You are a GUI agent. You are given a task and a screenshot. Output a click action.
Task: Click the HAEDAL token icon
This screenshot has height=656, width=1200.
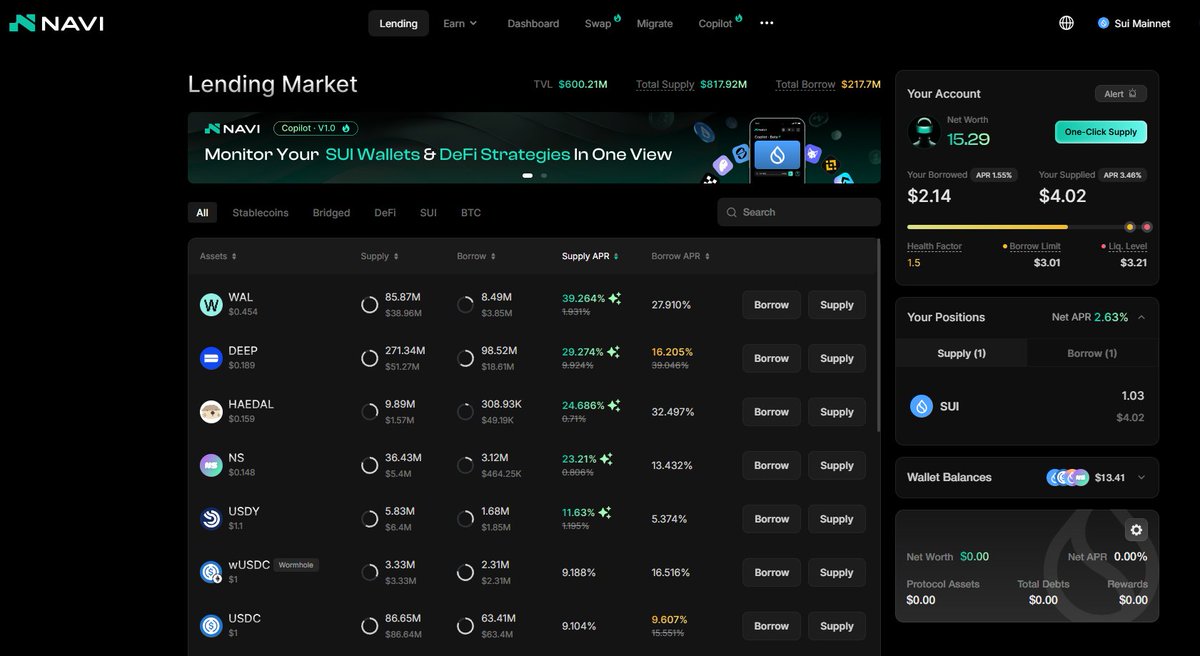(x=211, y=412)
